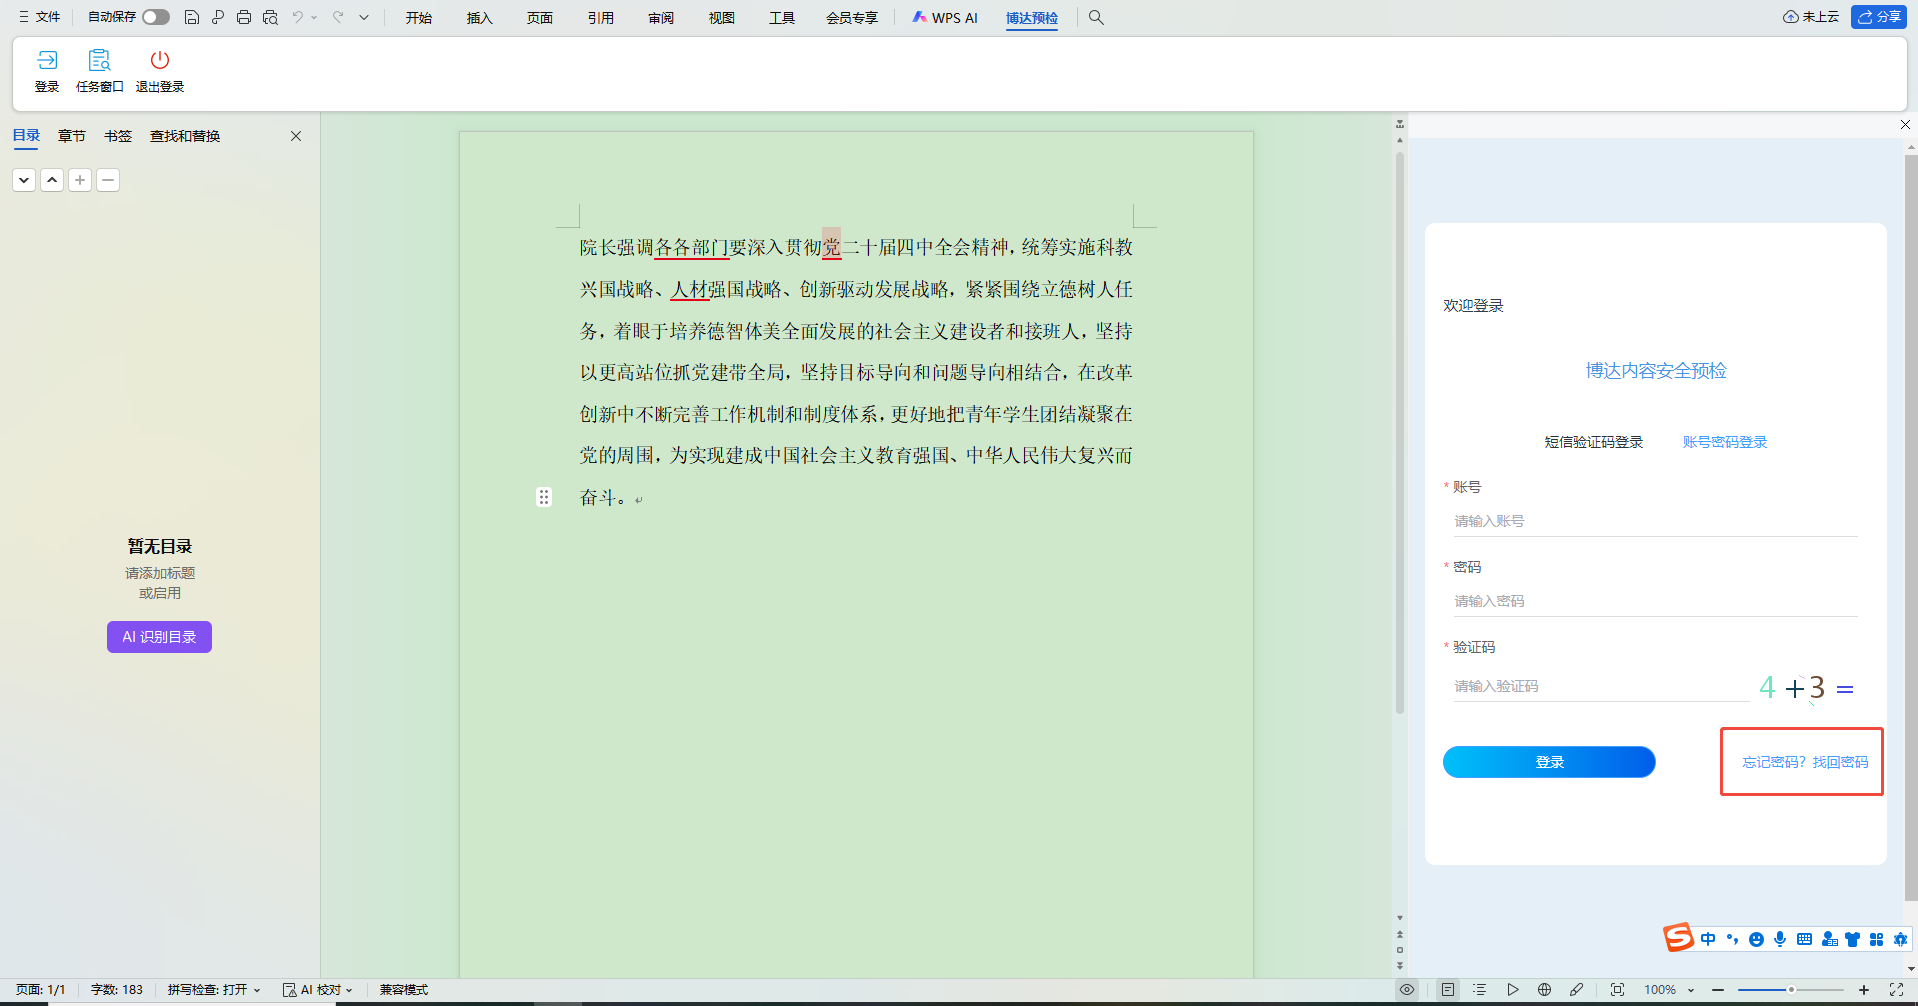Open print preview from quick toolbar
This screenshot has height=1006, width=1918.
click(x=270, y=17)
